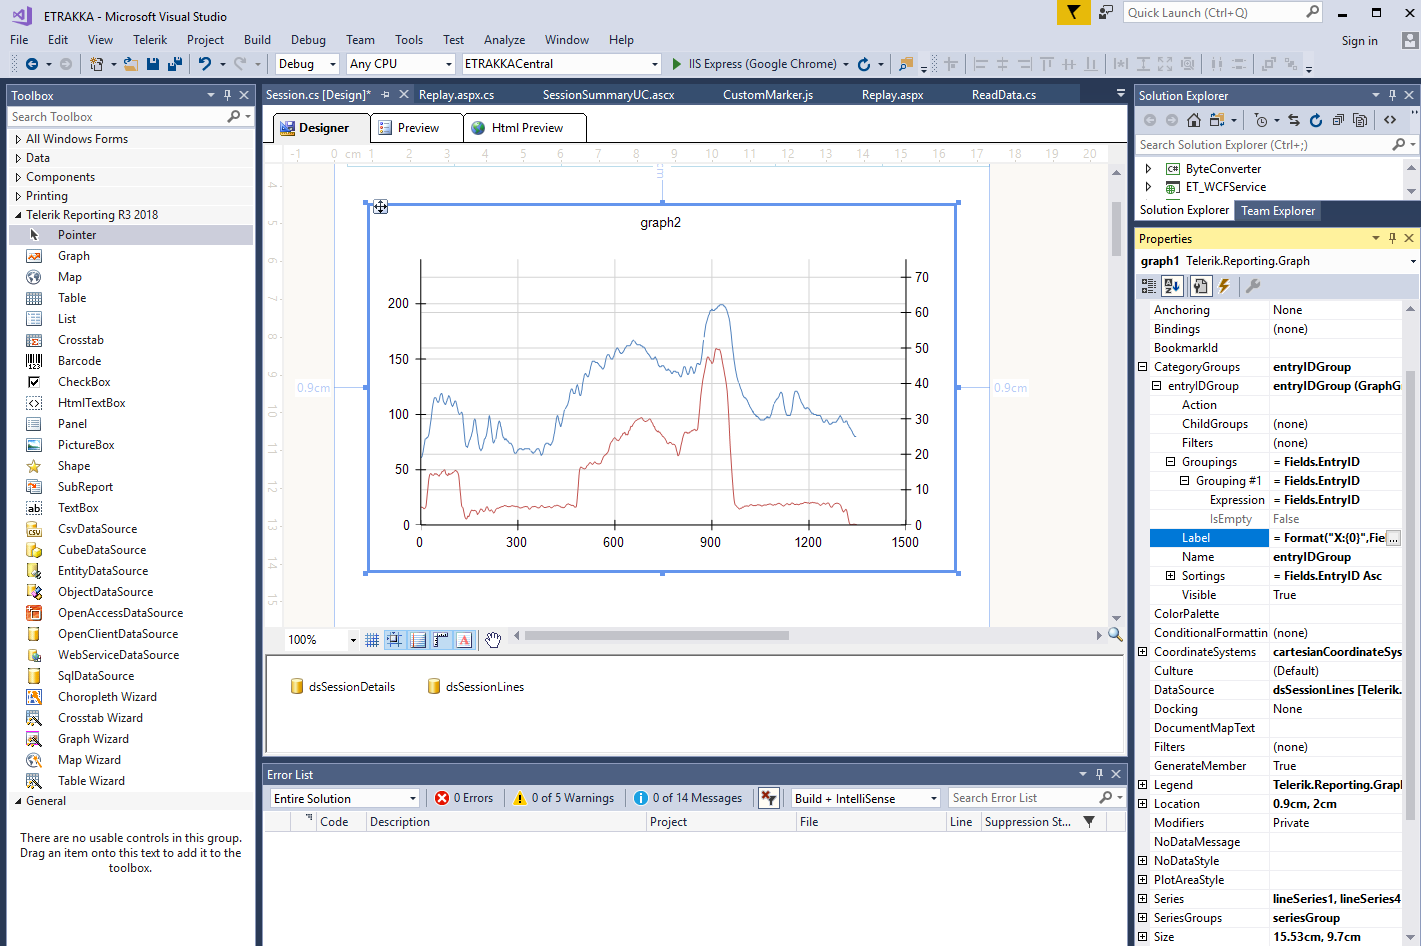Click the Search Toolbox input field
The image size is (1421, 946).
118,117
